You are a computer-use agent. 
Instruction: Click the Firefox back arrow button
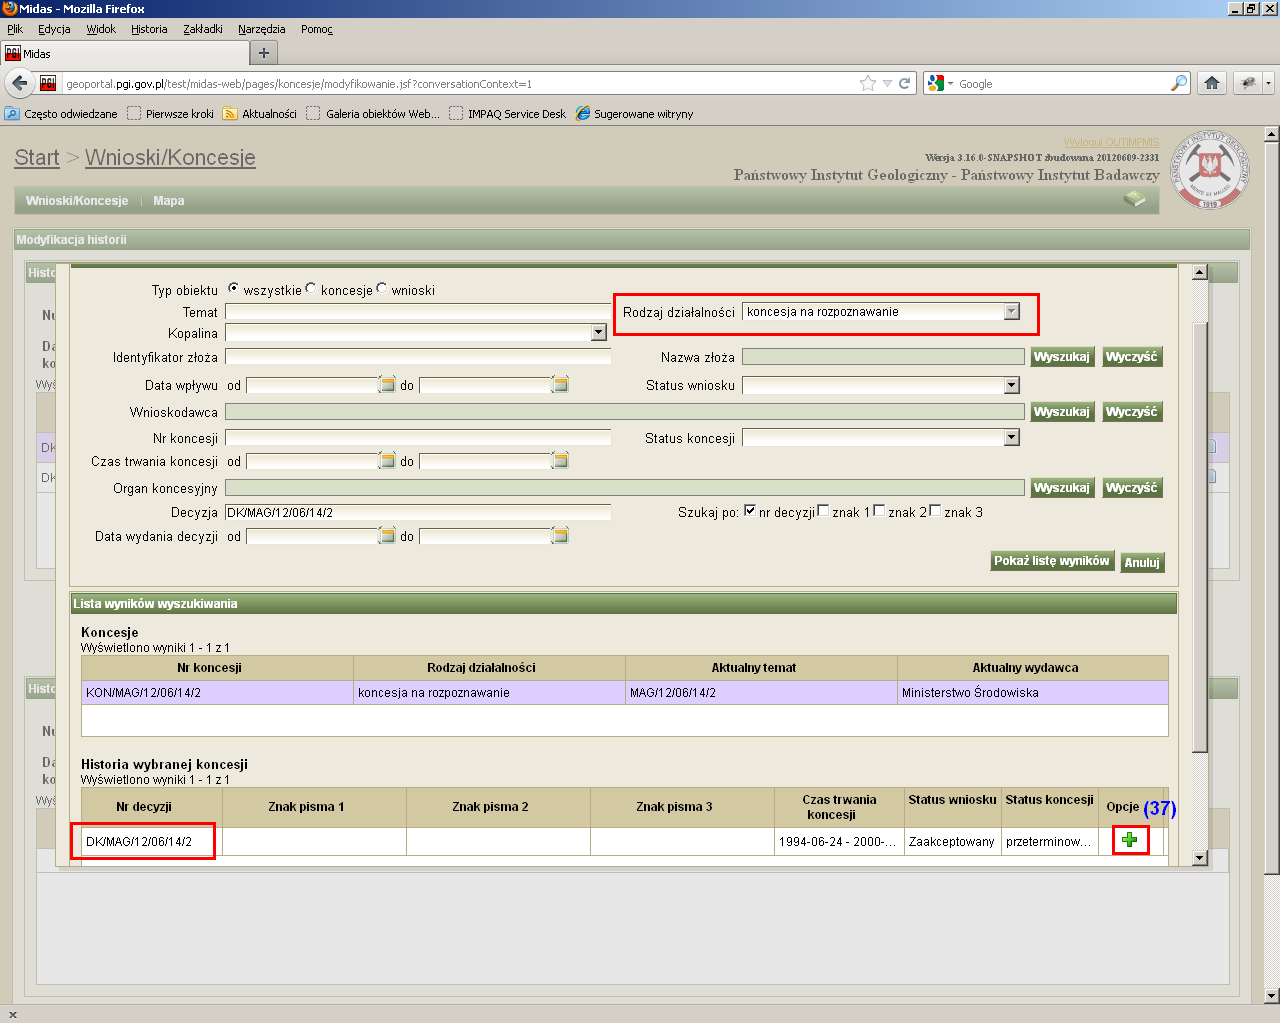(x=19, y=83)
